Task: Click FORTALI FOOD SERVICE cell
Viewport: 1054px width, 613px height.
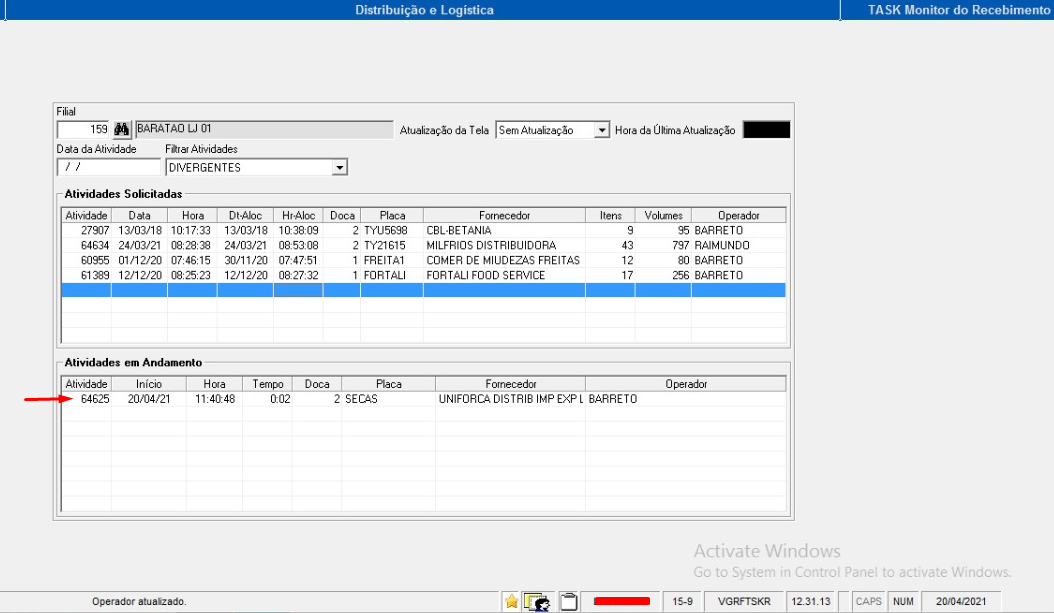Action: 504,276
